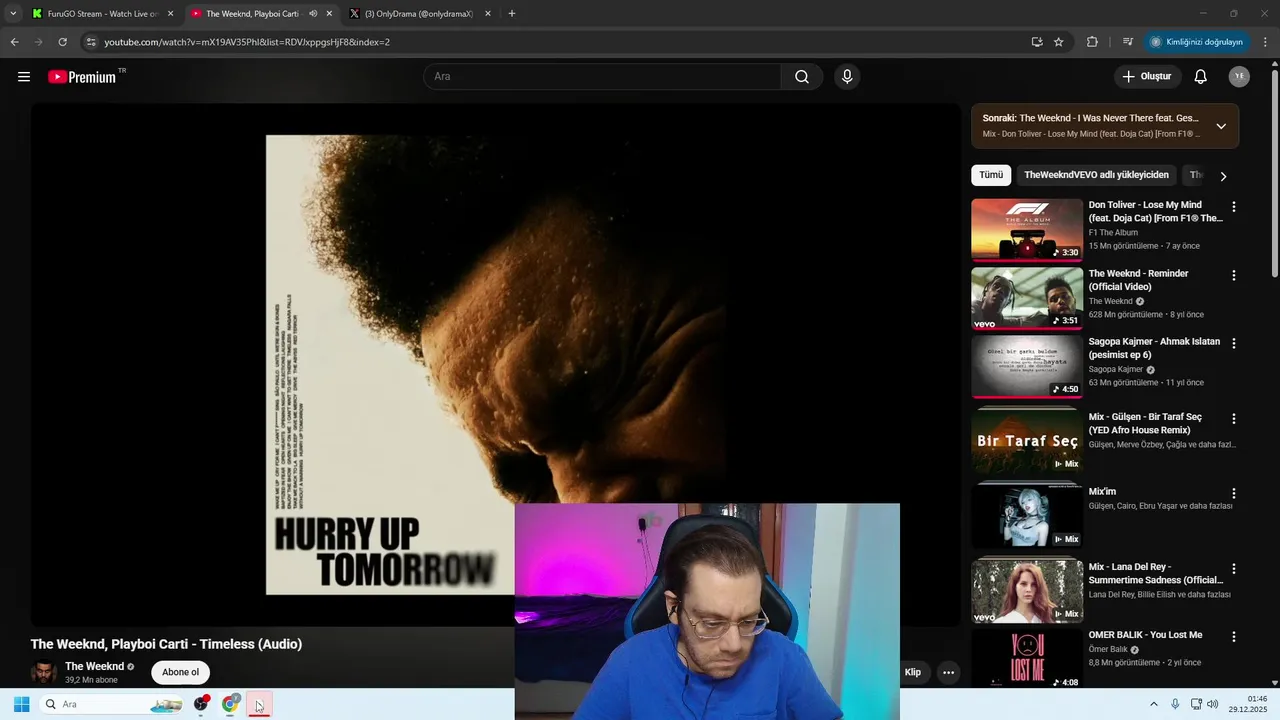The width and height of the screenshot is (1280, 720).
Task: Show hidden system tray icons chevron
Action: pyautogui.click(x=1154, y=704)
